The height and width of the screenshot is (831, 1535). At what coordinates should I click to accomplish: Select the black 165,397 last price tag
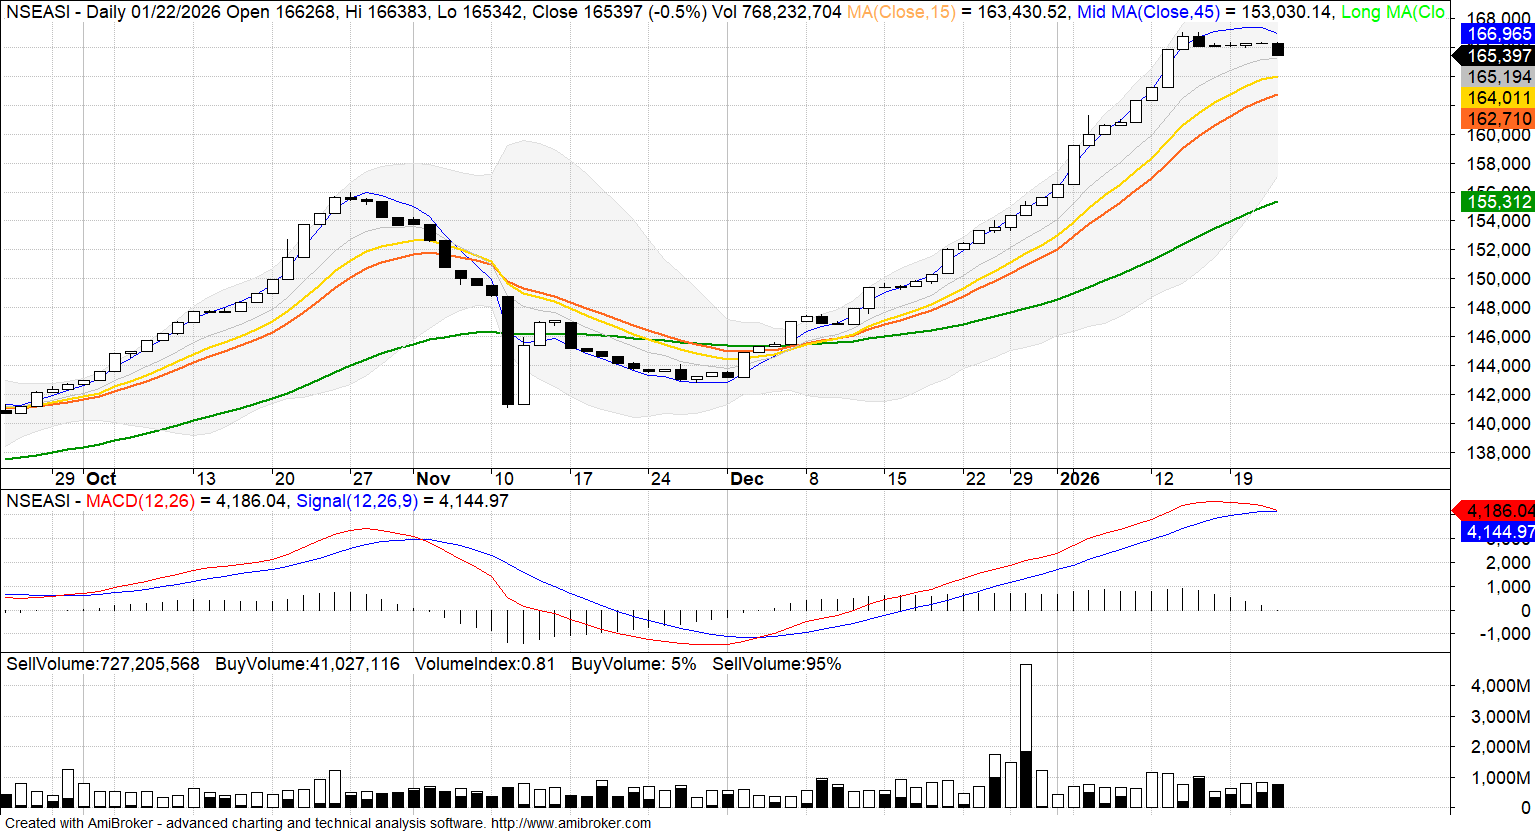pyautogui.click(x=1498, y=56)
